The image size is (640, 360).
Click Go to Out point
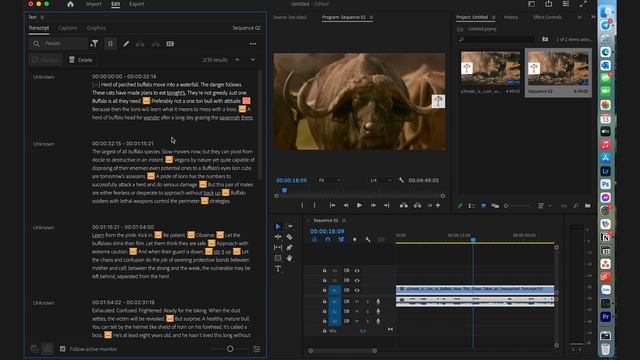[x=387, y=205]
